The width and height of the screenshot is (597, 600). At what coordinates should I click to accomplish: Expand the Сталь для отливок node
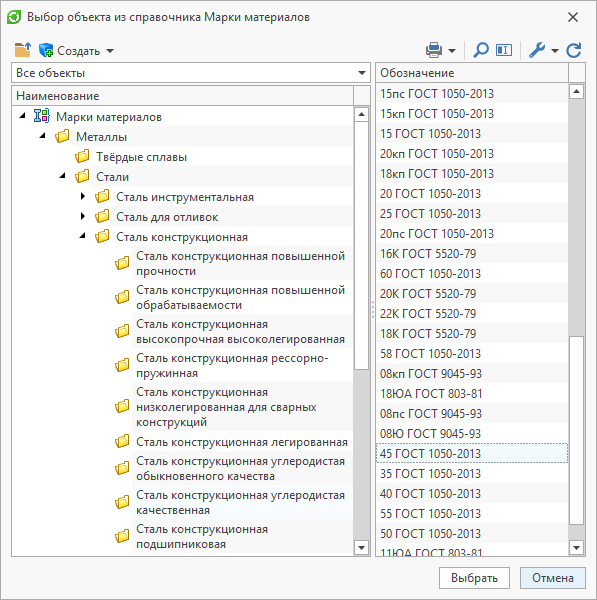[x=83, y=217]
